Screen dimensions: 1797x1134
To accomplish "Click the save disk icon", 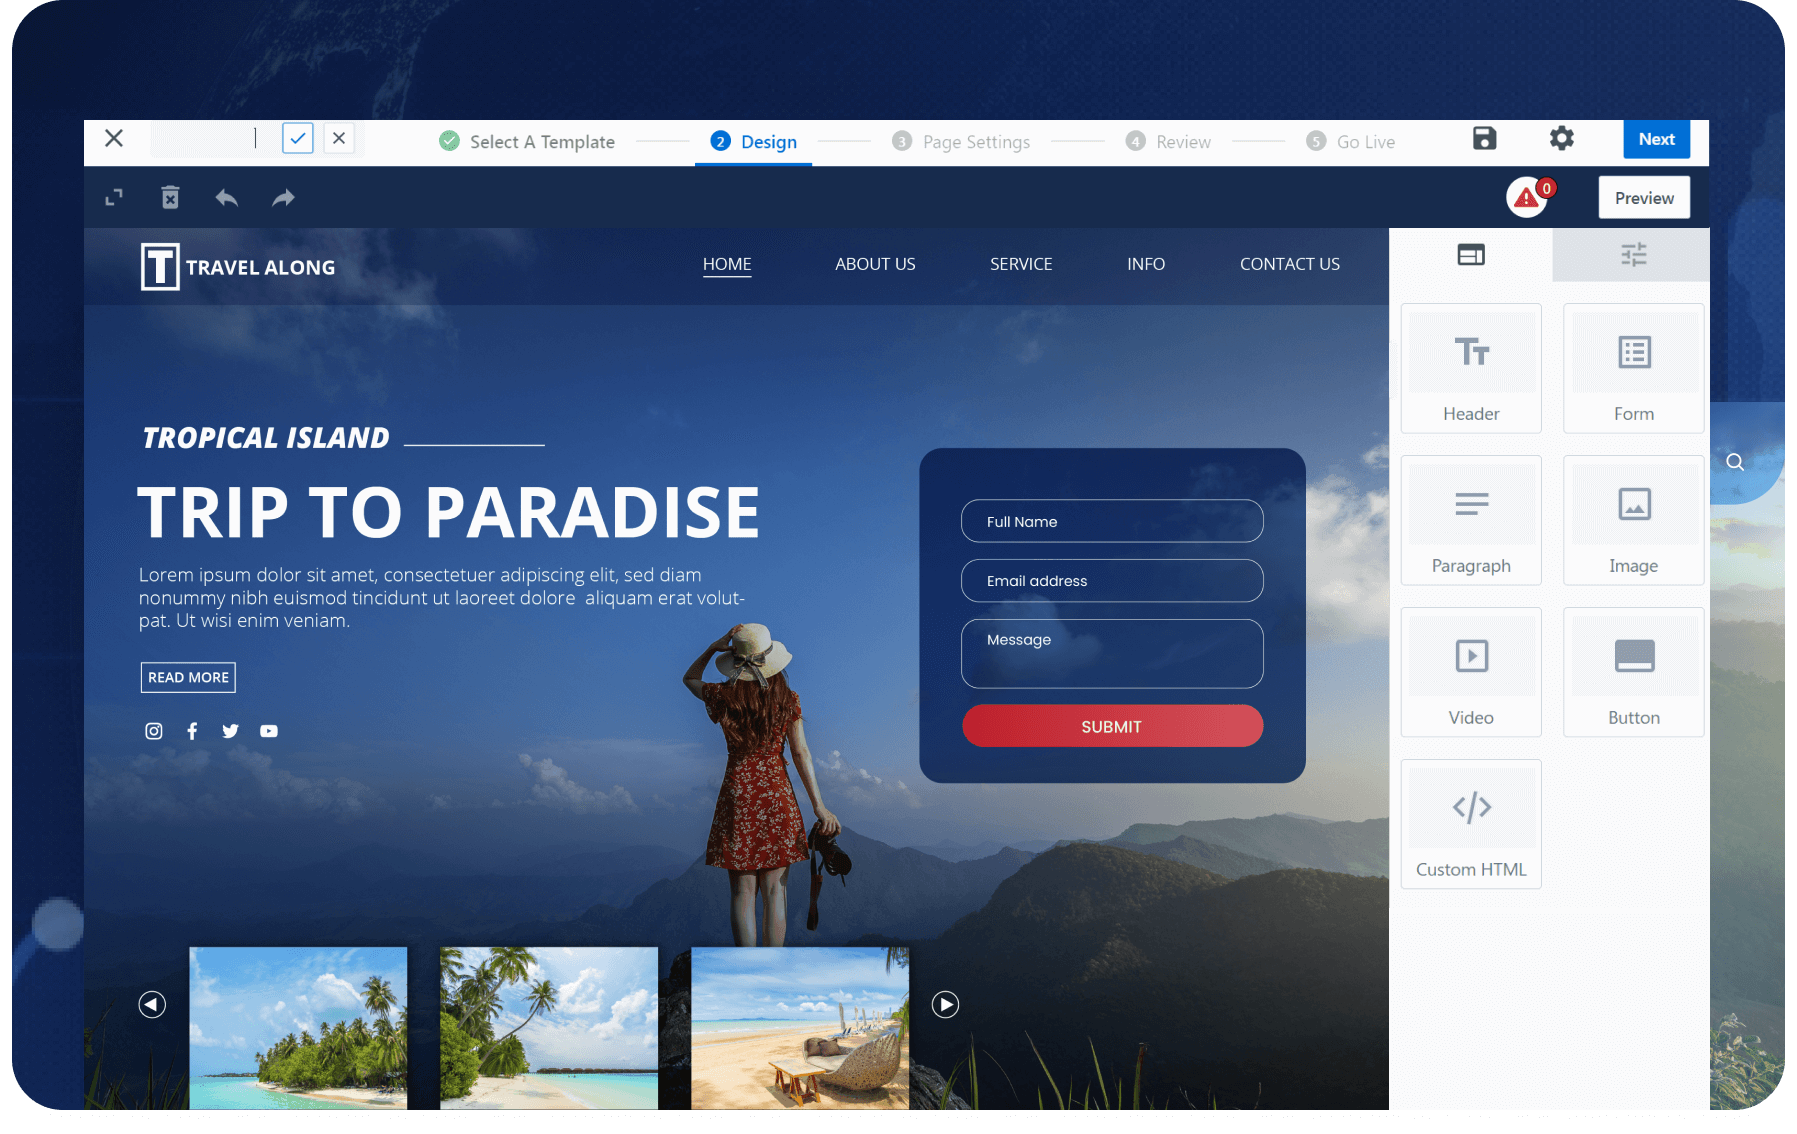I will (1484, 139).
